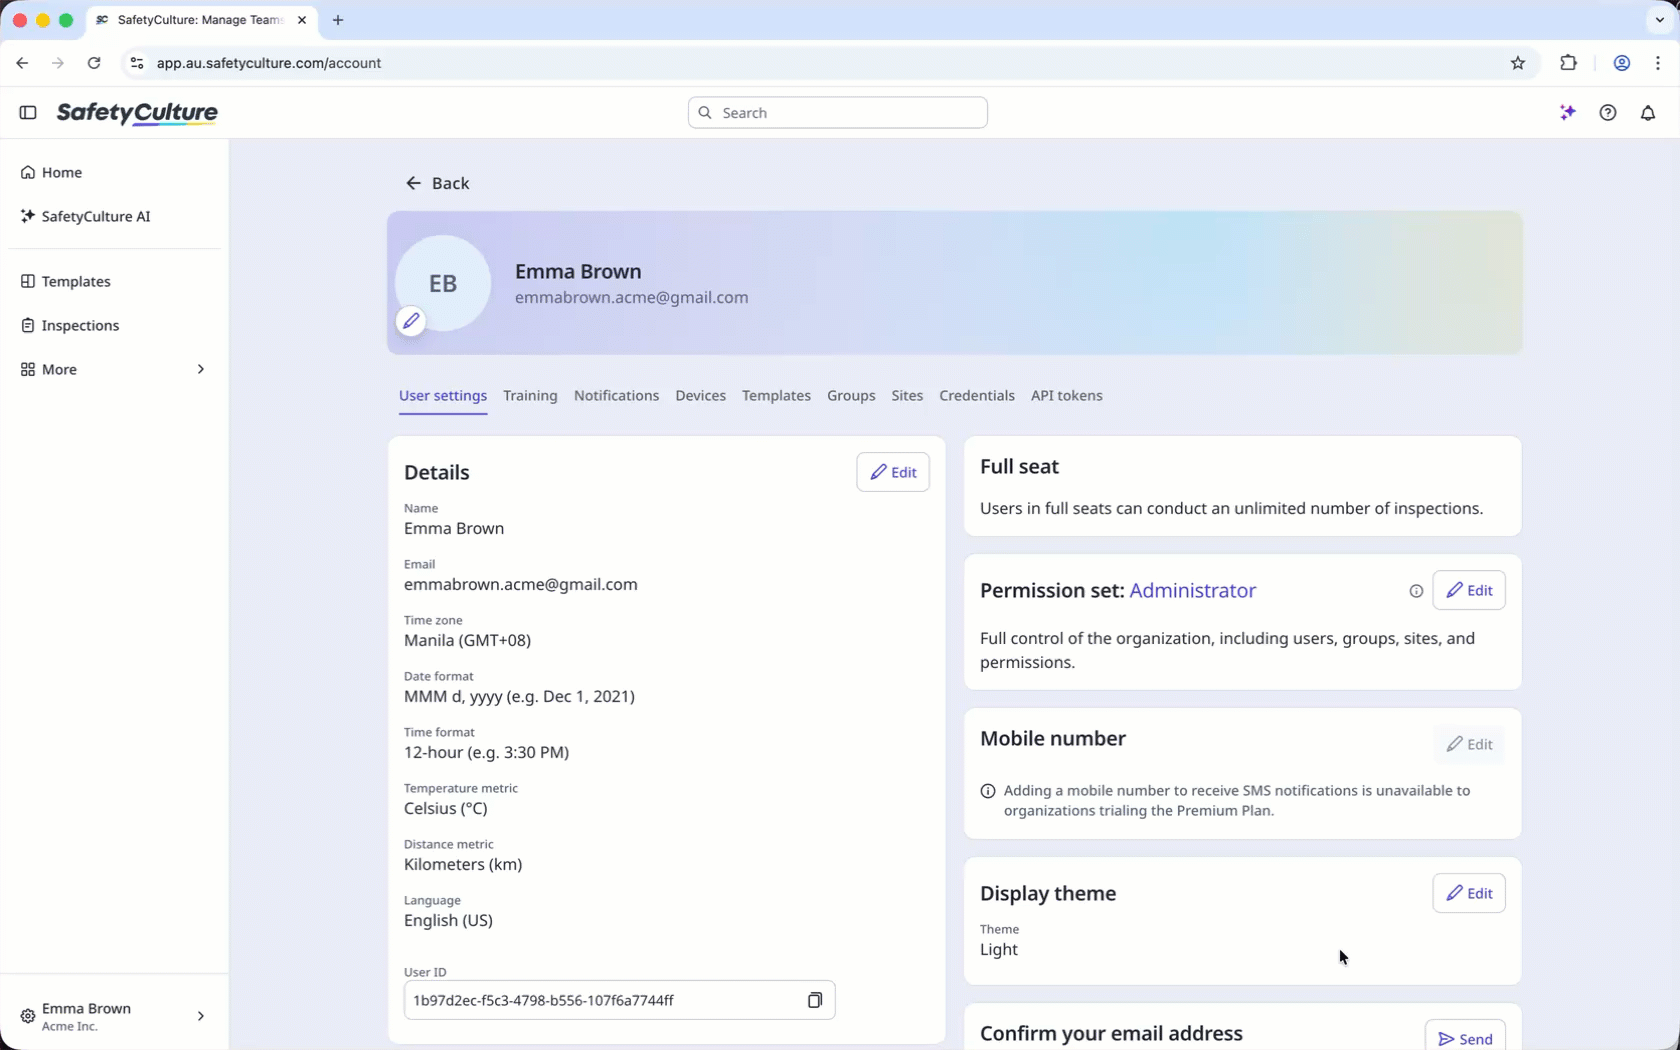Open the notifications bell icon
This screenshot has width=1680, height=1050.
[1648, 113]
